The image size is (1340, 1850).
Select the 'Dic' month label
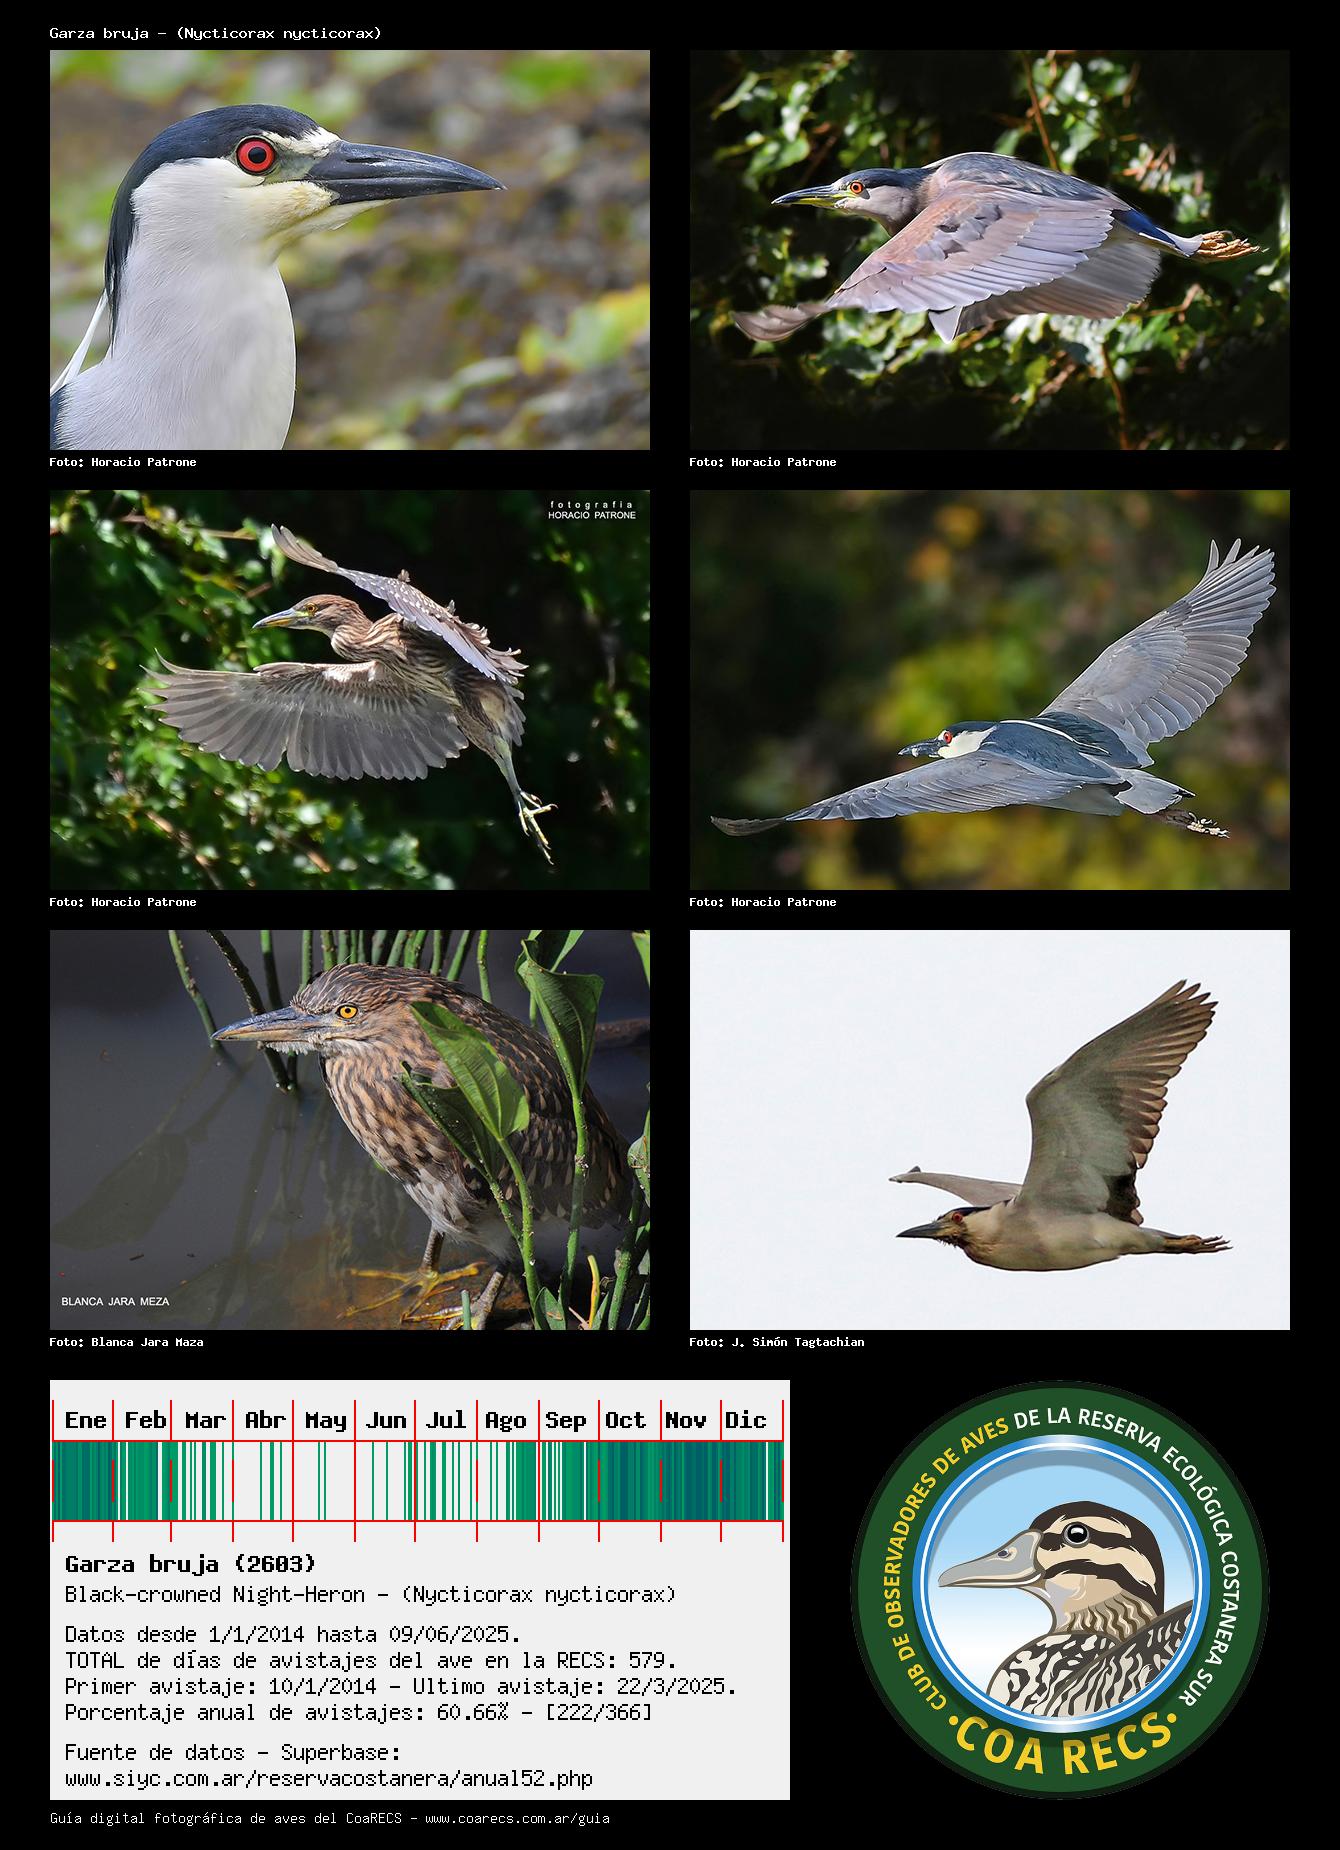point(745,1420)
